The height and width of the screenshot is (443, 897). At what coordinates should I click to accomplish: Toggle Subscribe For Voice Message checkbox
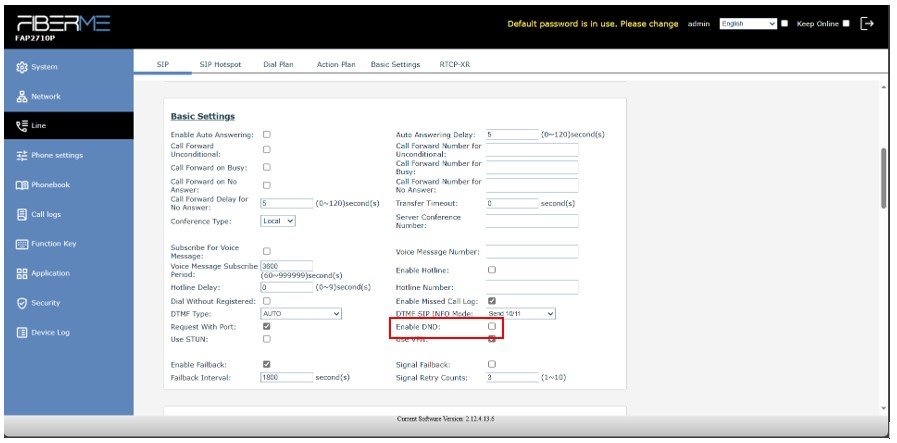click(267, 251)
